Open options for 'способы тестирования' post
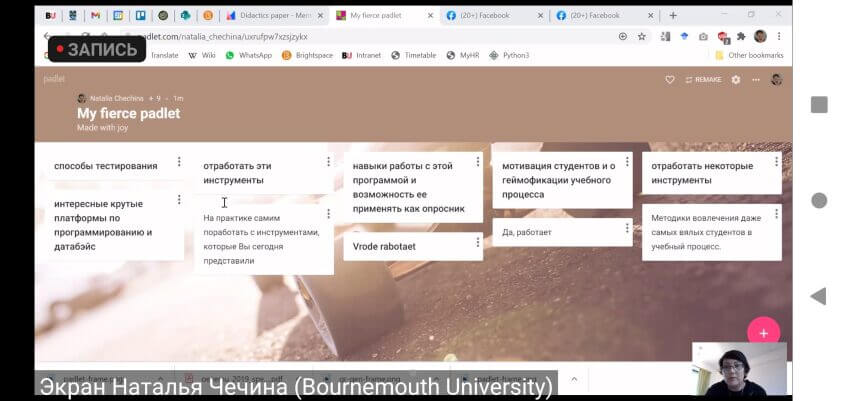The width and height of the screenshot is (846, 401). tap(179, 162)
